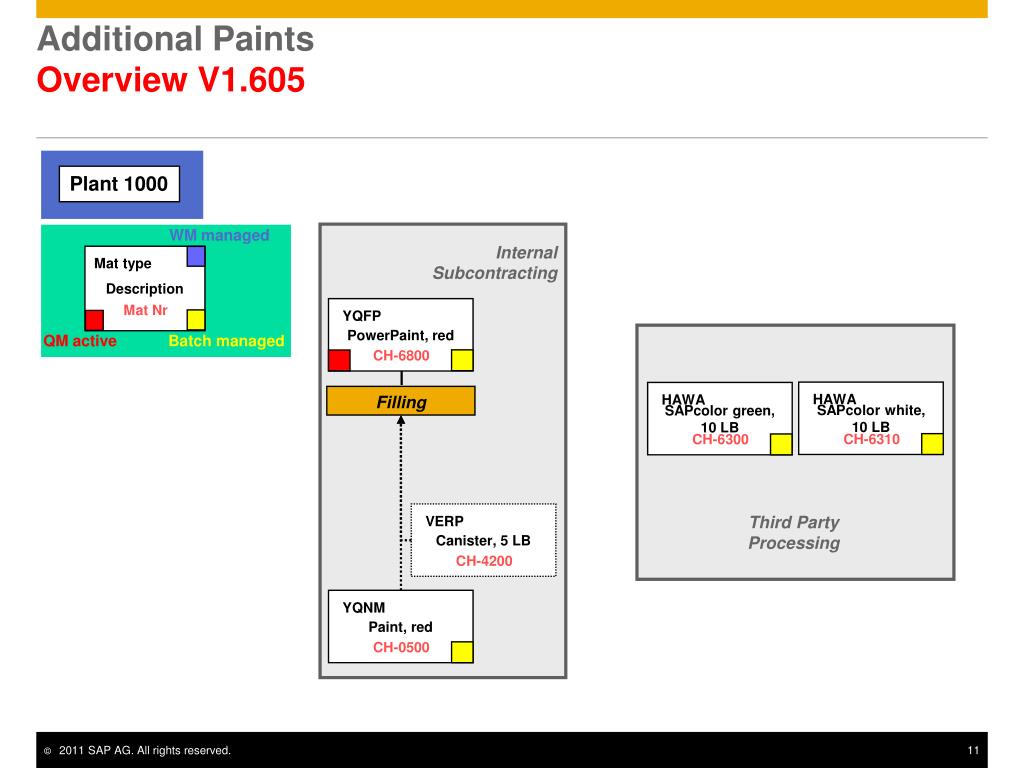Click material number CH-6800
Viewport: 1024px width, 768px height.
401,356
